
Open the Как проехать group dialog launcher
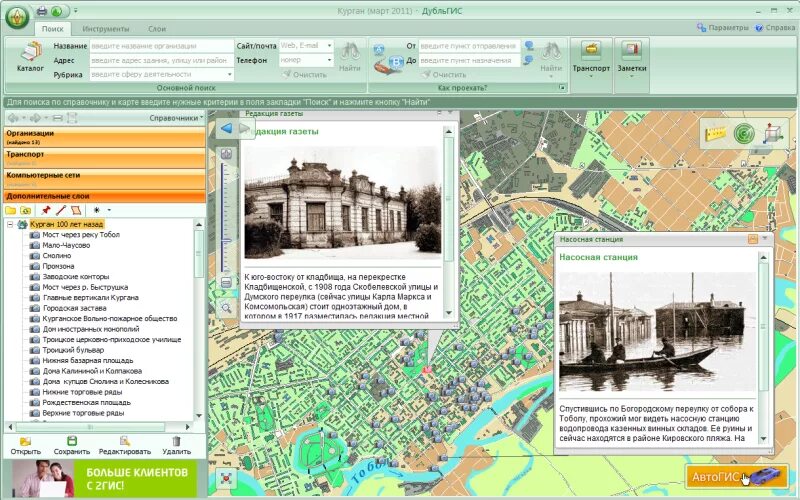562,88
